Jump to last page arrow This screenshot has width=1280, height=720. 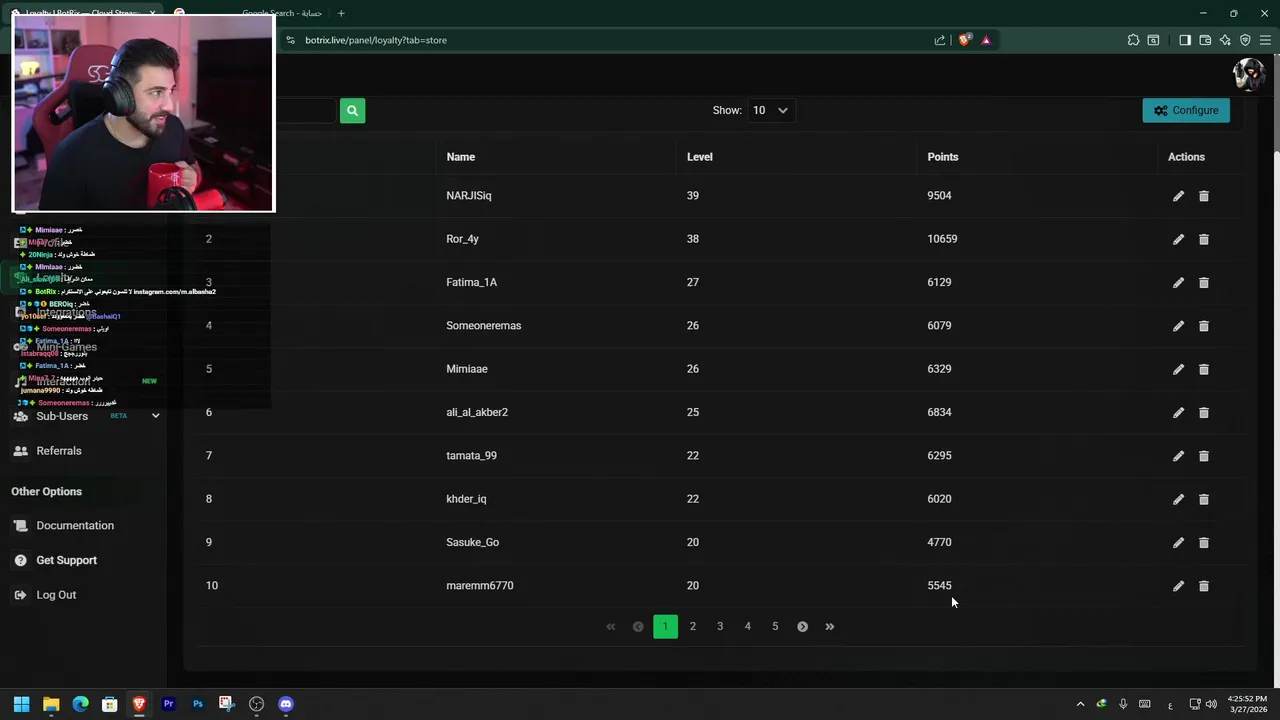coord(830,627)
